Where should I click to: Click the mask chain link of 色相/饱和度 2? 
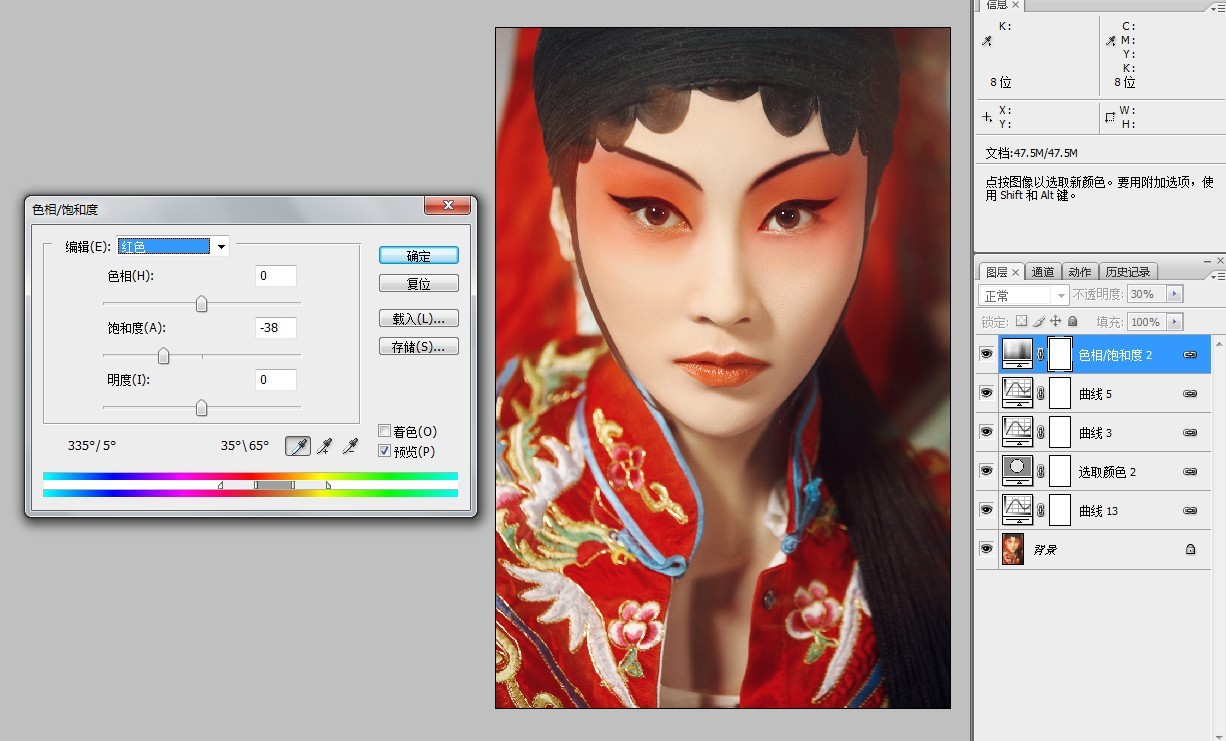[1041, 355]
